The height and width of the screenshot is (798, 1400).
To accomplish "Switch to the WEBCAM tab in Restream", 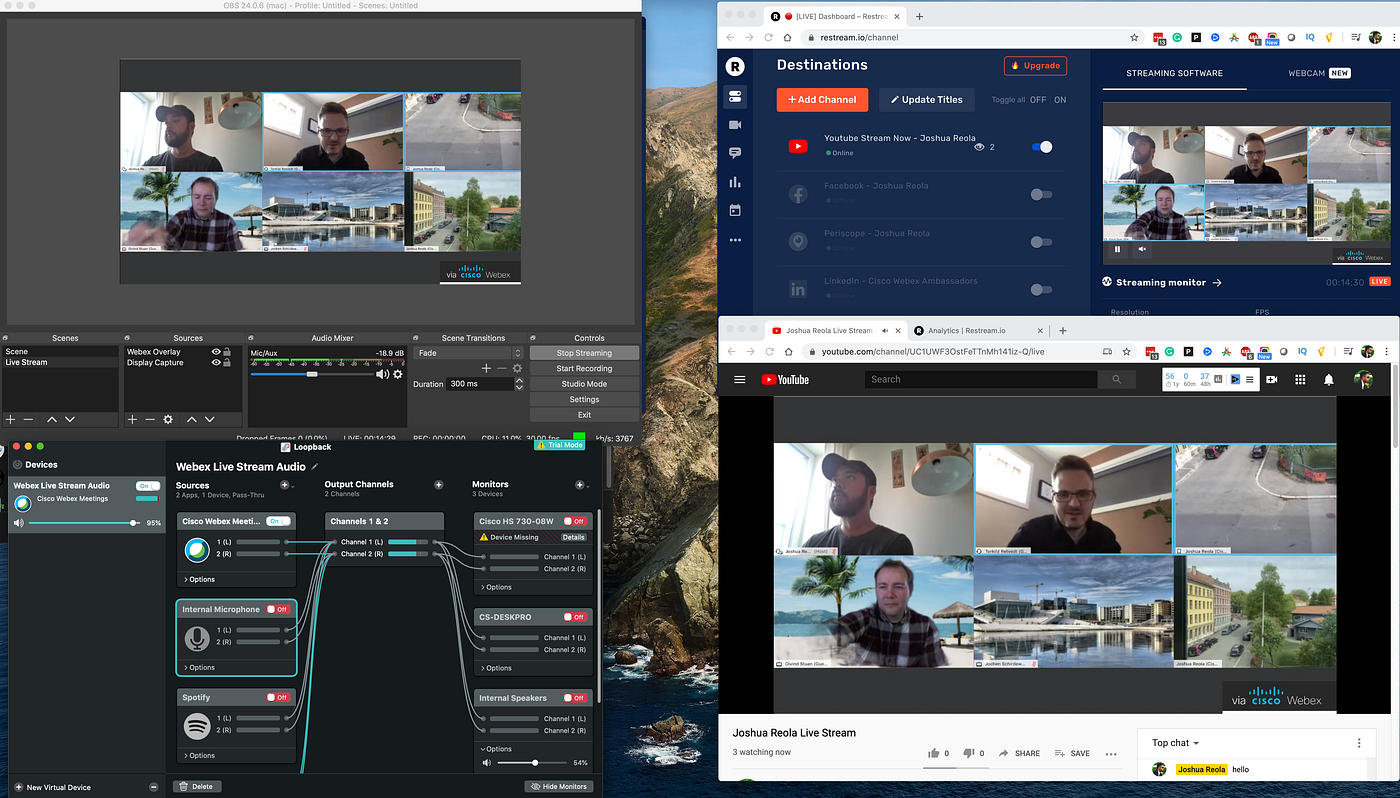I will (x=1320, y=73).
